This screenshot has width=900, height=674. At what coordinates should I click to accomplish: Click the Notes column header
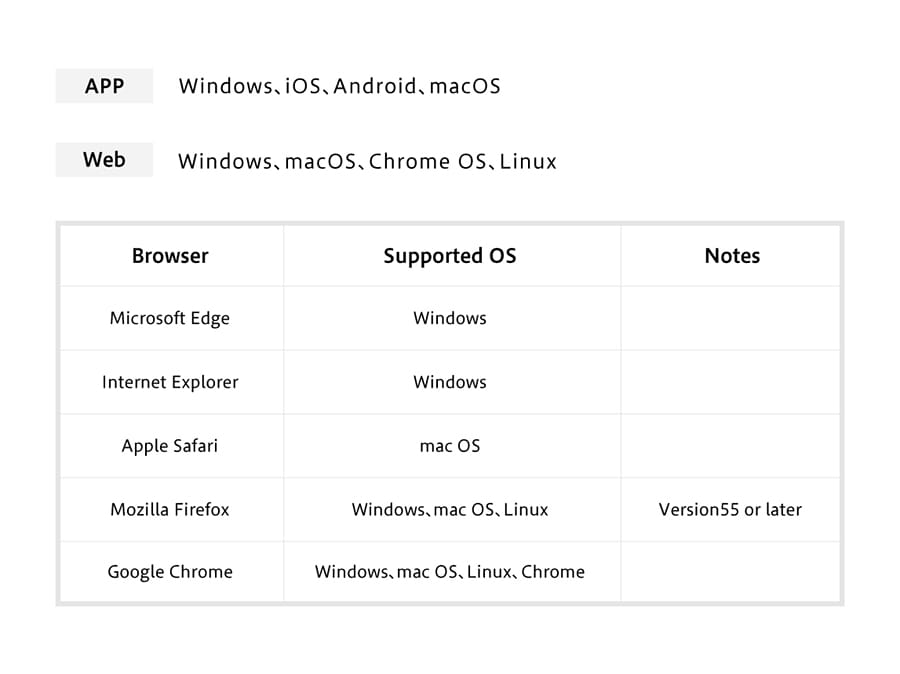point(732,255)
